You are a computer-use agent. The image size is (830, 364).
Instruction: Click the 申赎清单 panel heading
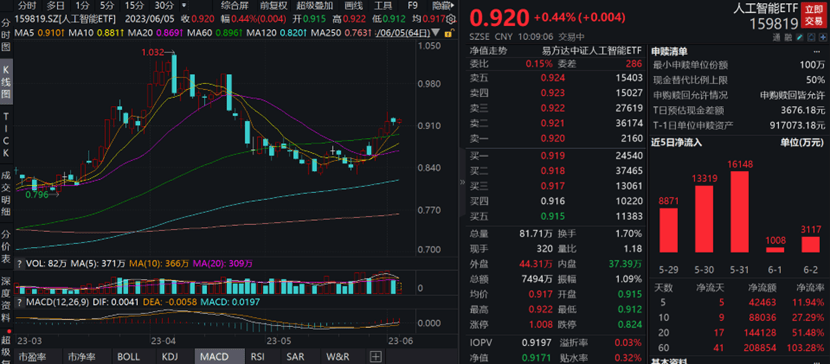669,51
